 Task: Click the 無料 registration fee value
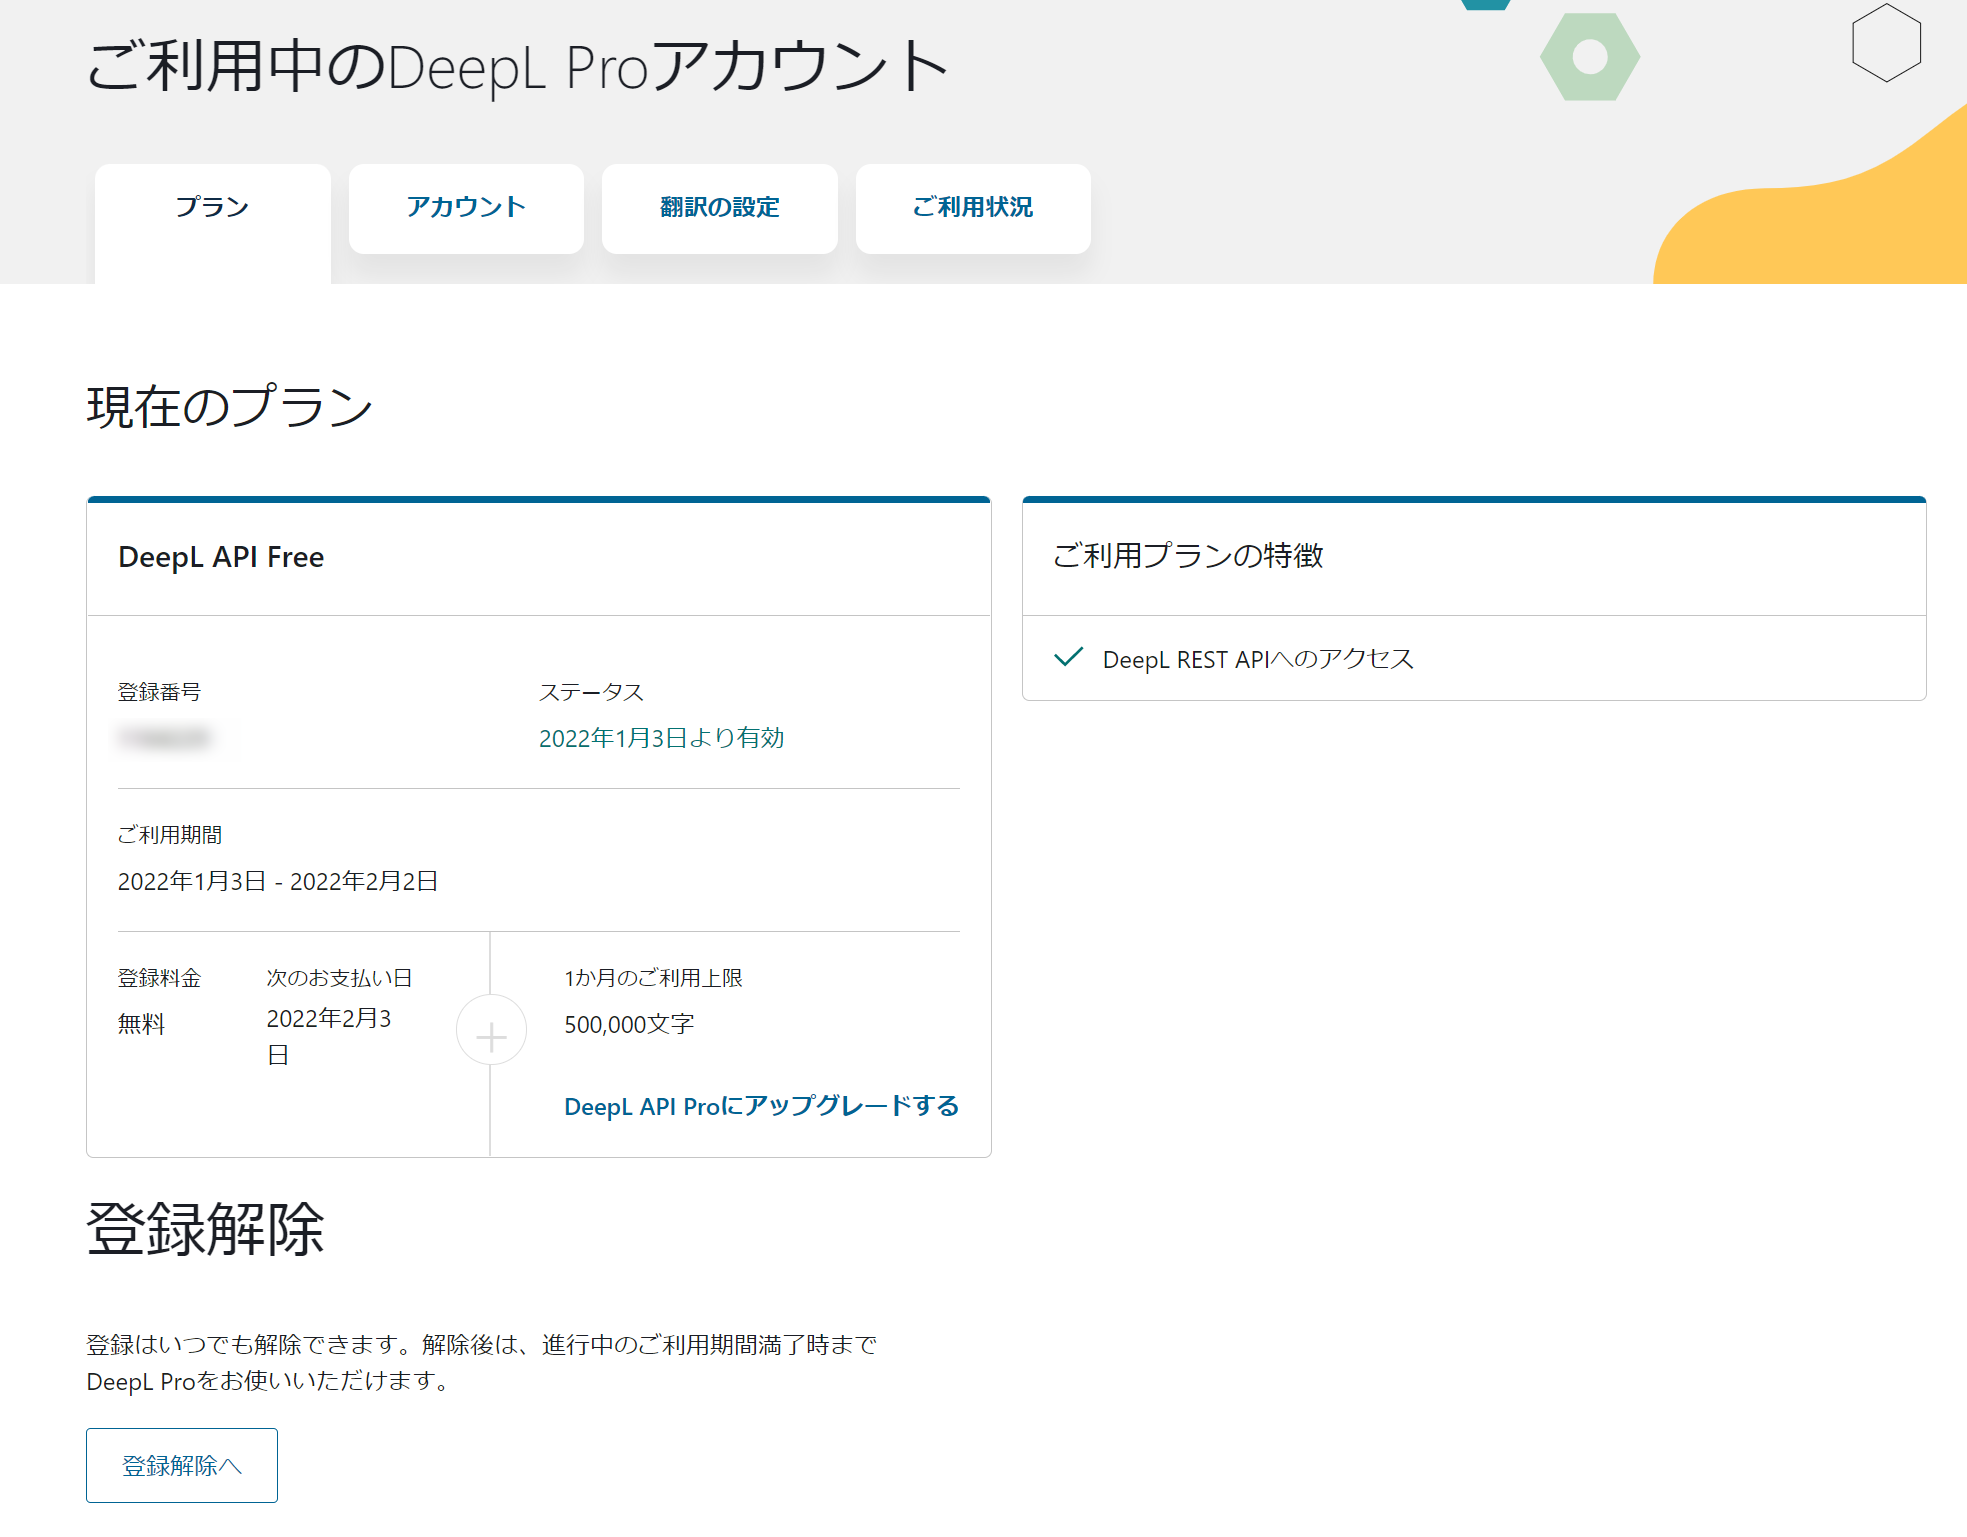click(x=141, y=1024)
